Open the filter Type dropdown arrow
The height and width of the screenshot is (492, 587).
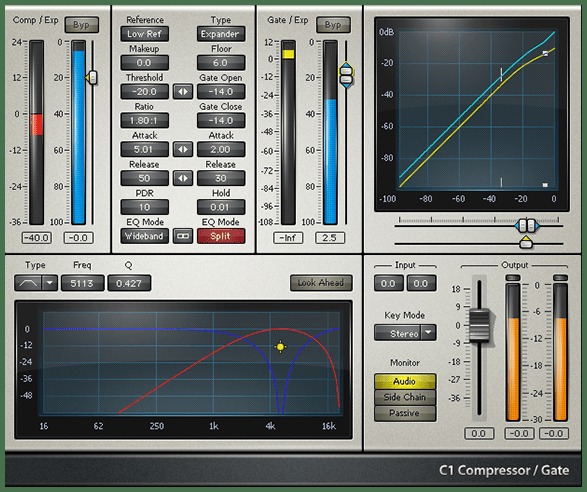pyautogui.click(x=50, y=283)
